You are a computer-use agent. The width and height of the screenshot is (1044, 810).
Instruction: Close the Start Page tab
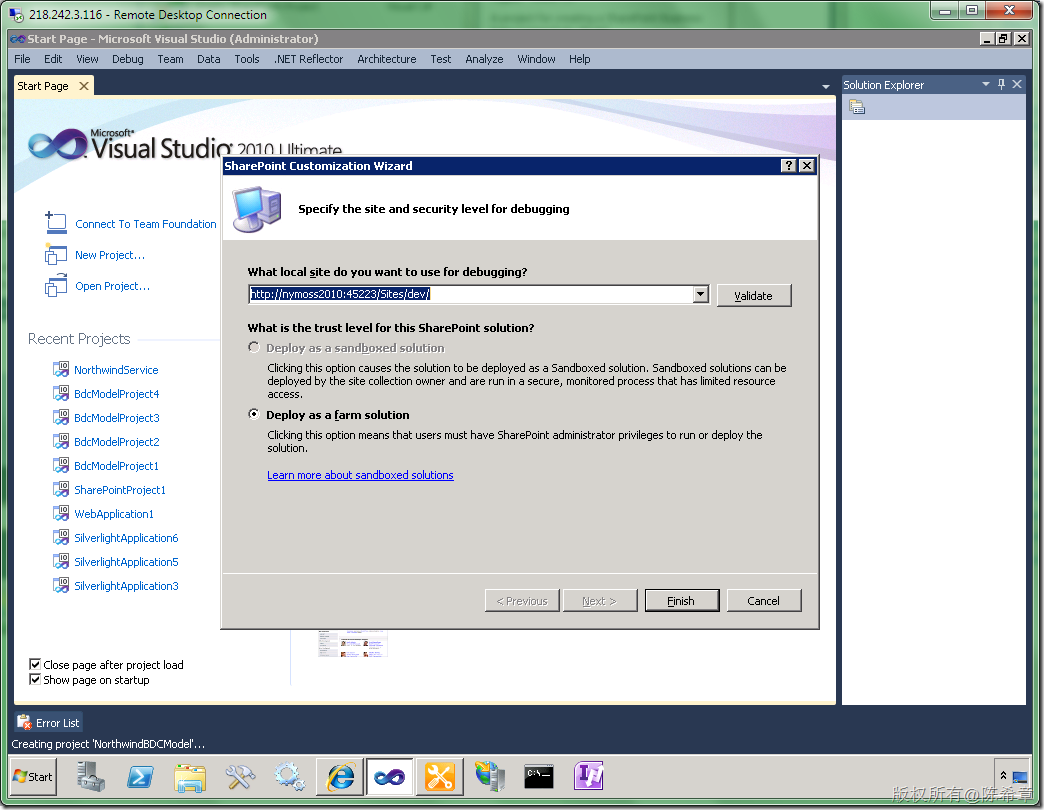(84, 86)
